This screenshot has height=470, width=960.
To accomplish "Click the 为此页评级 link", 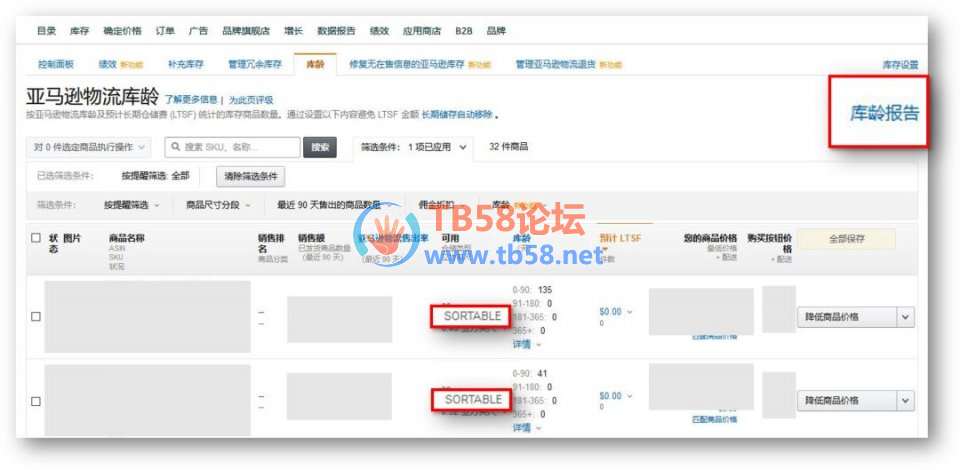I will pyautogui.click(x=251, y=100).
